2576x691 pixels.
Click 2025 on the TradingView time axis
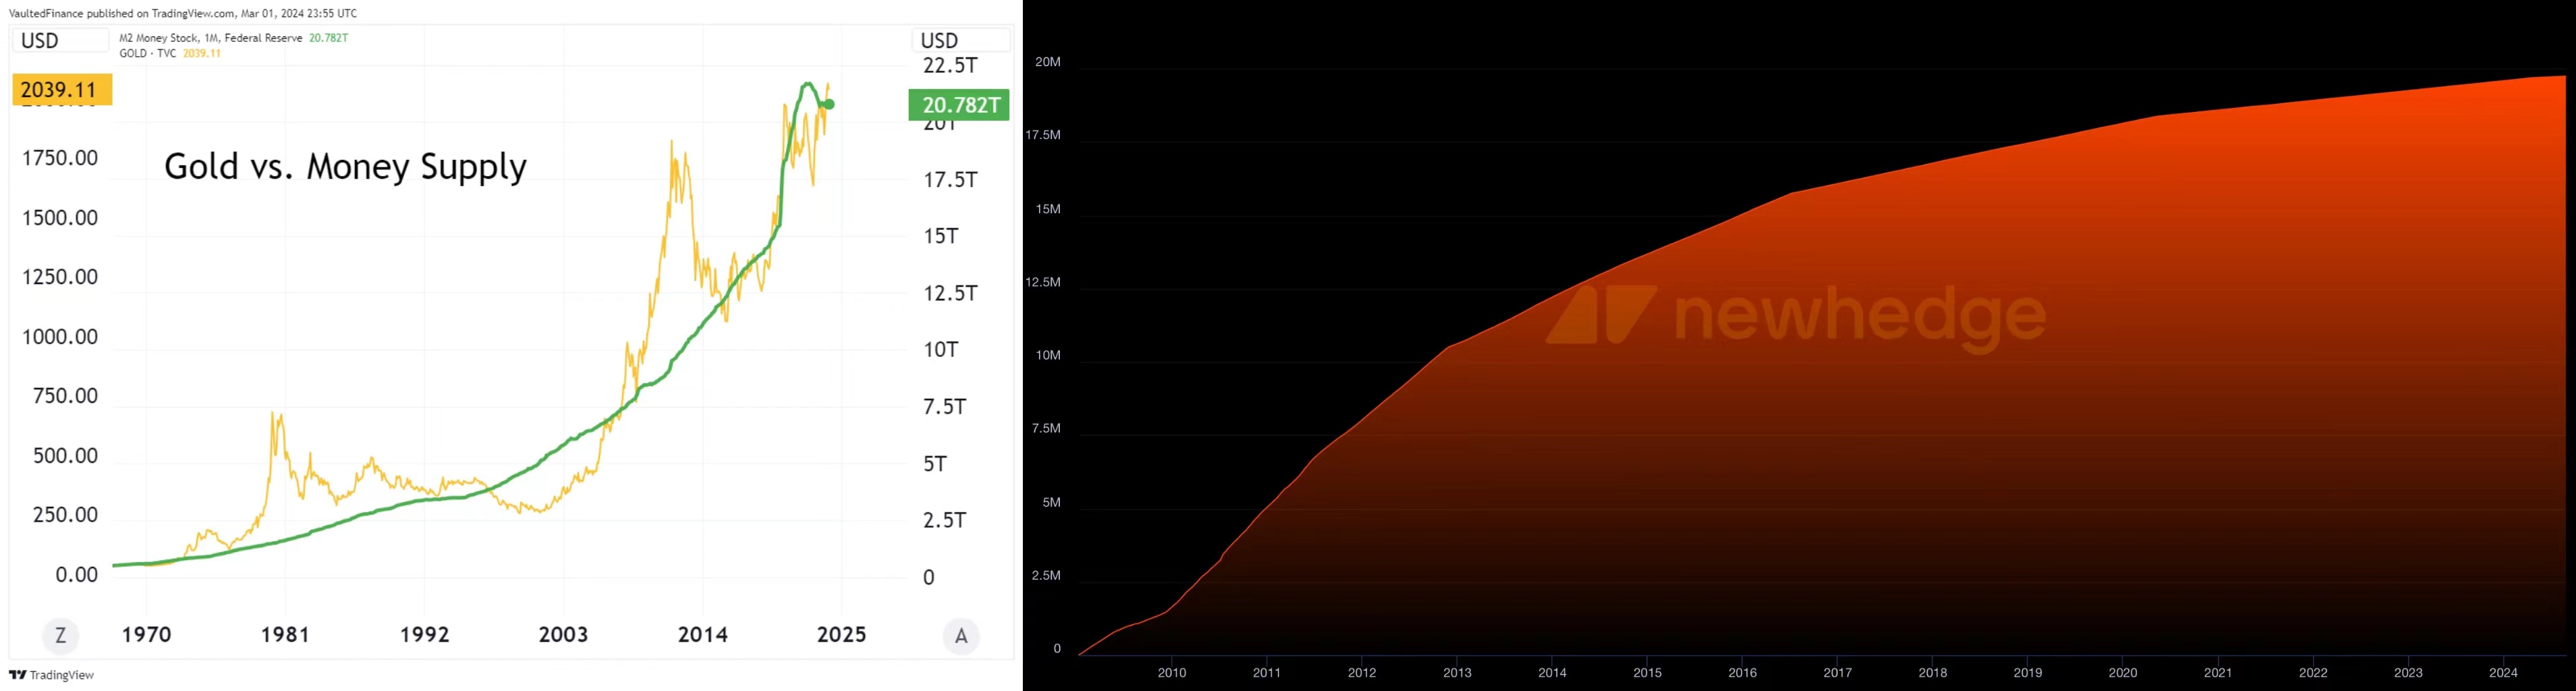(841, 635)
